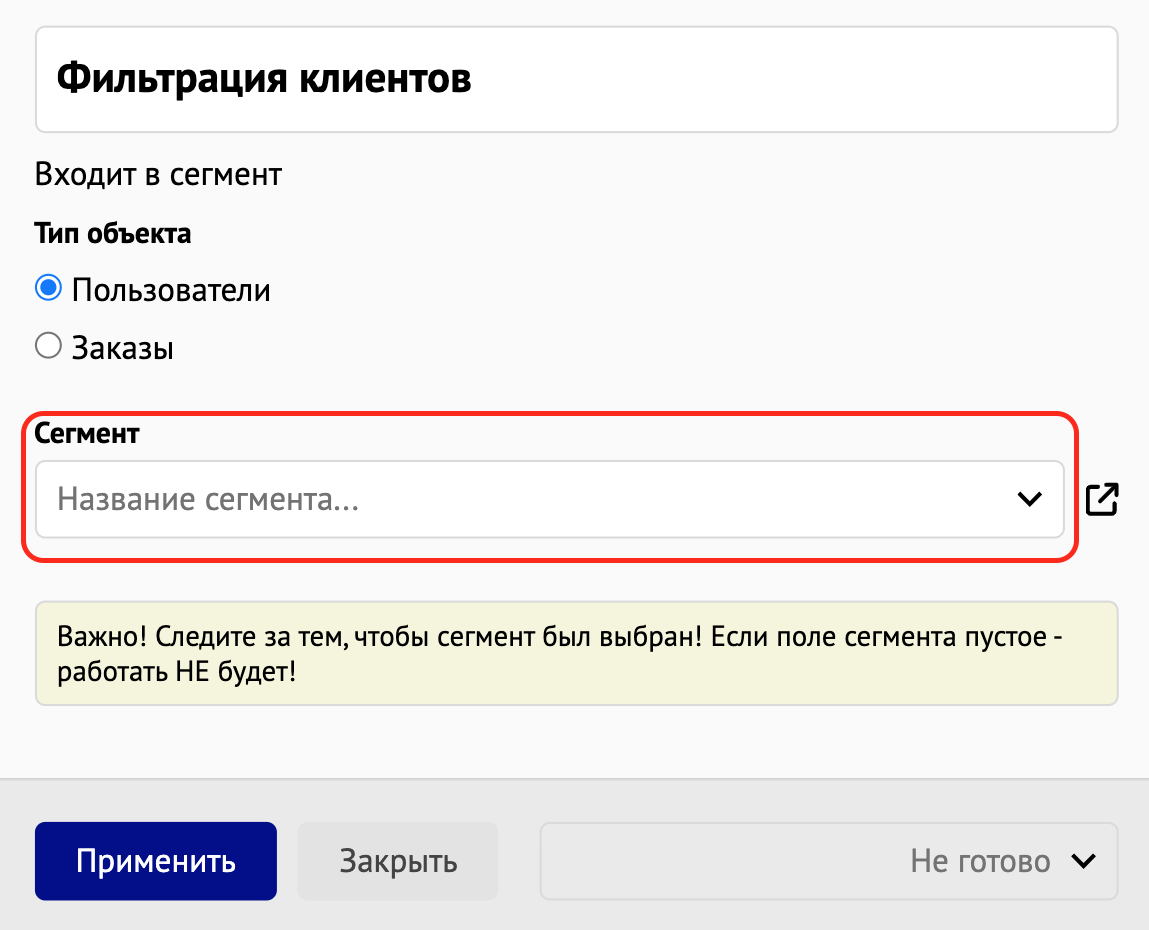
Task: Click the Фильтрация клиентов title field
Action: [x=577, y=78]
